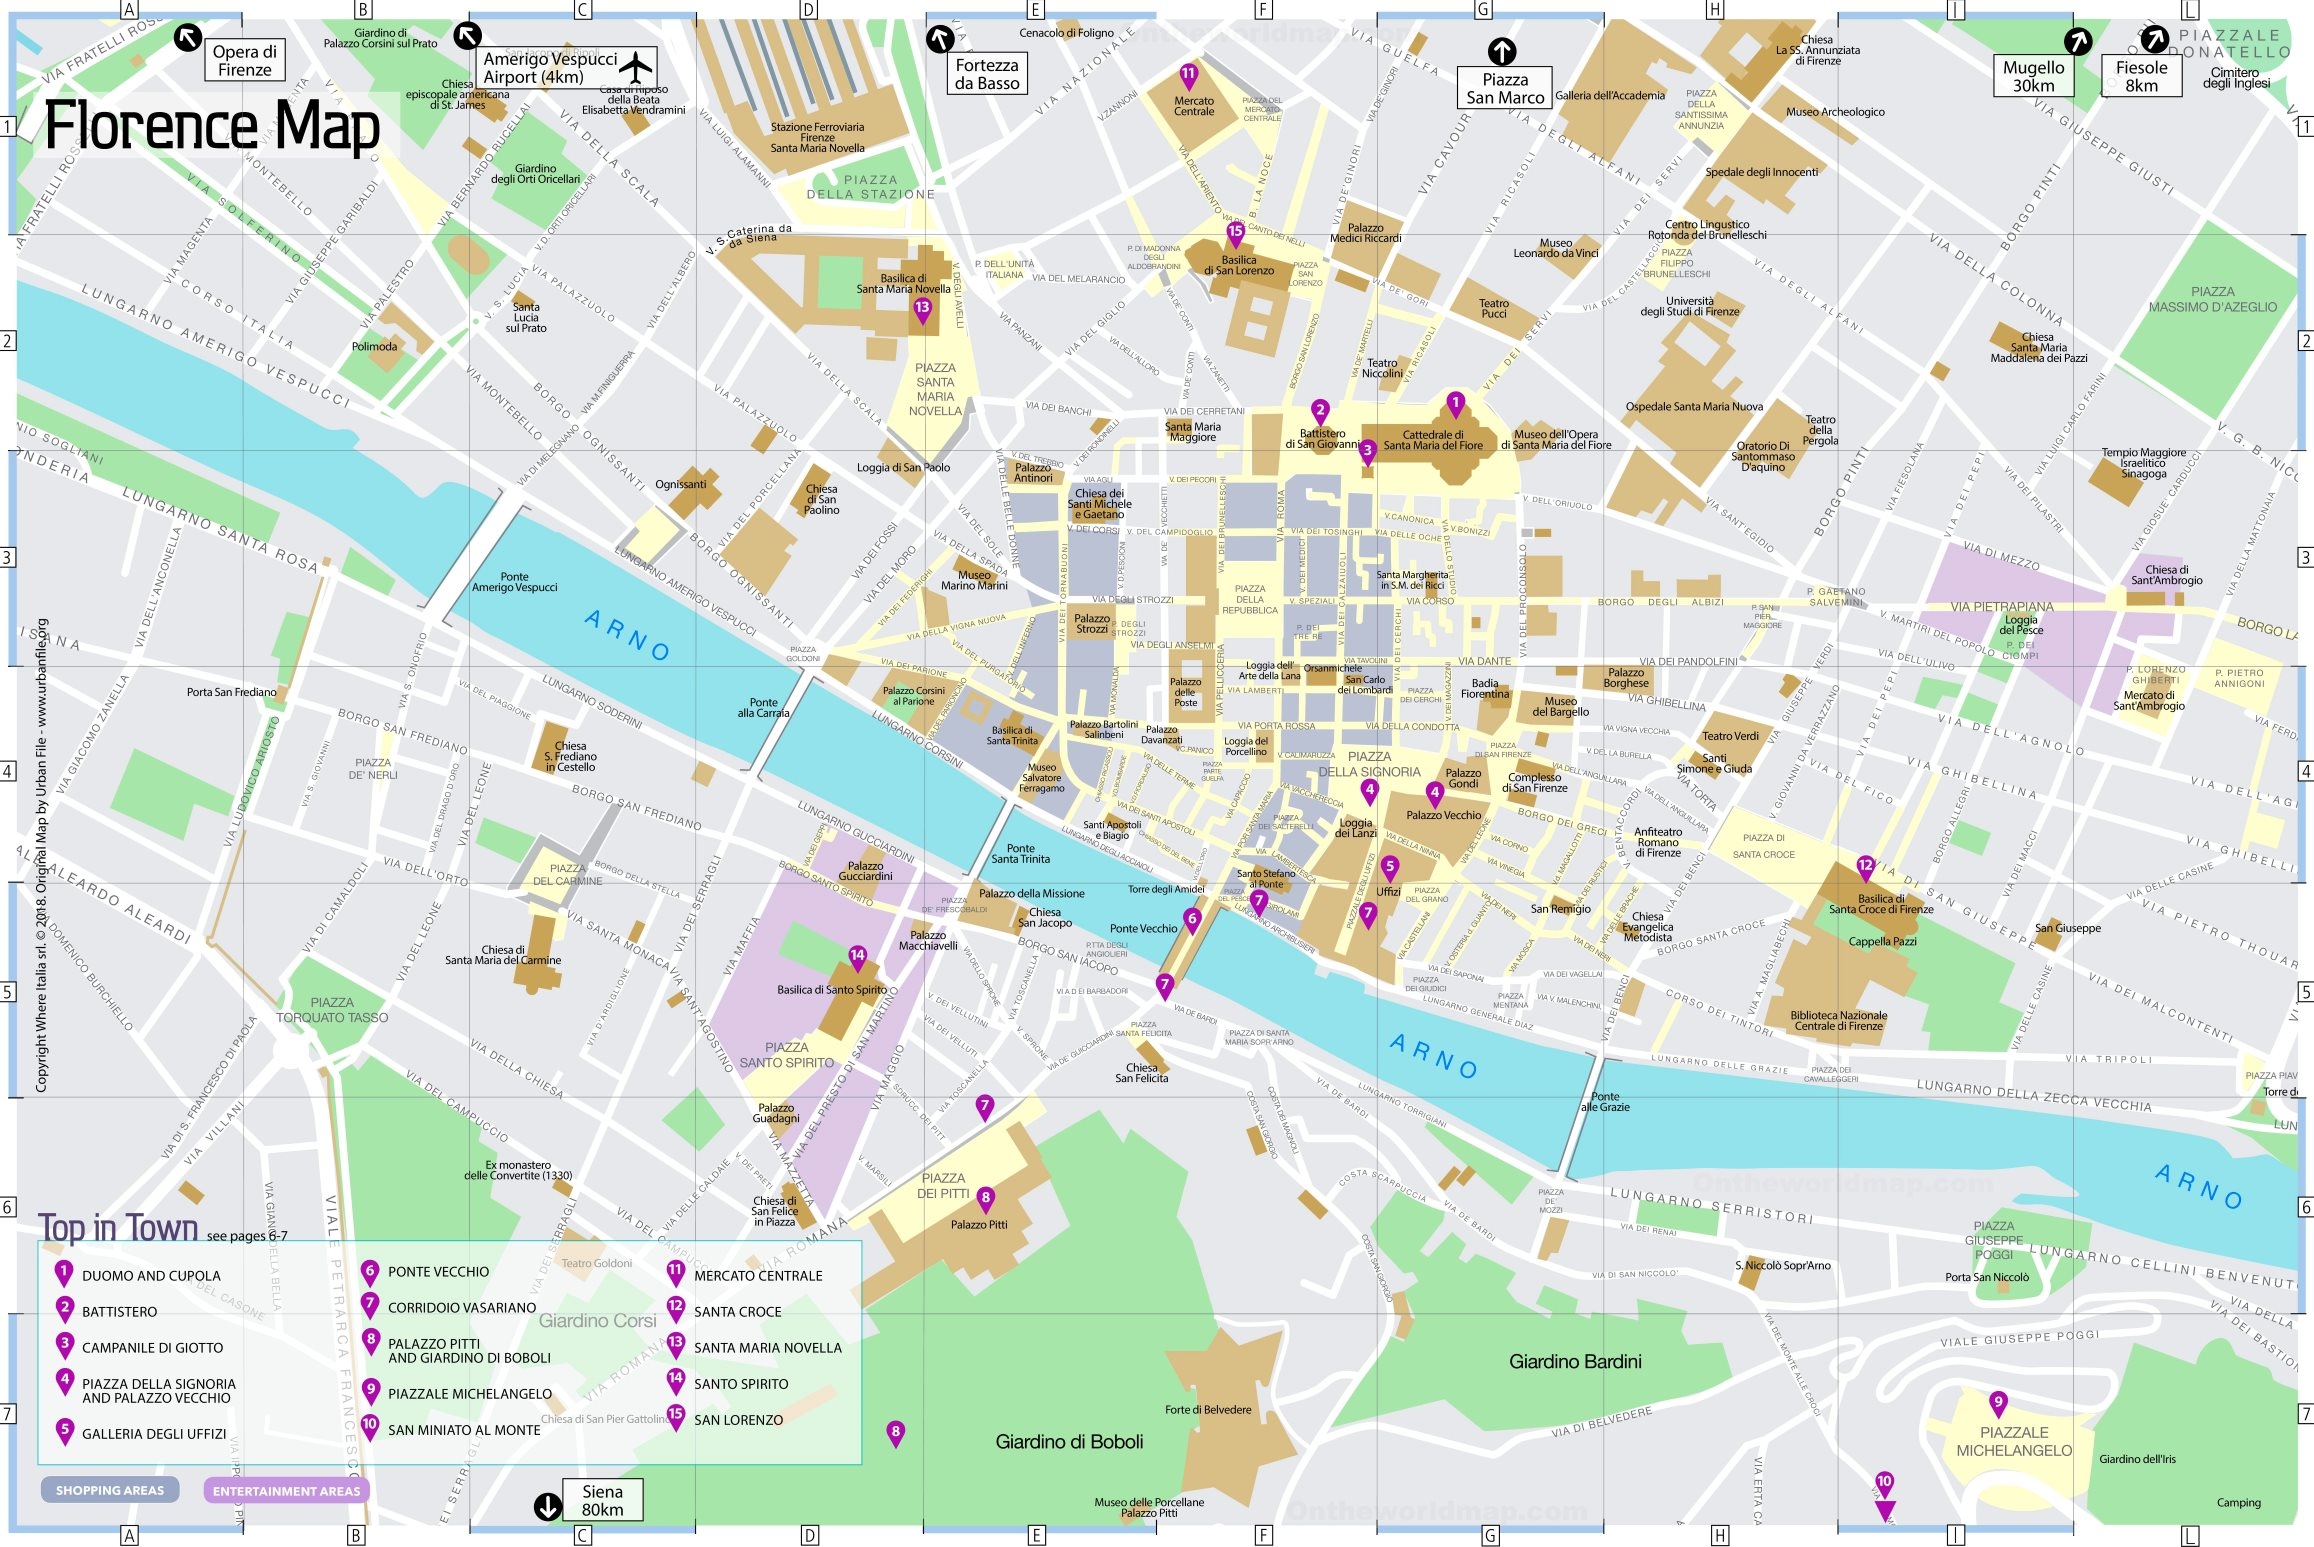Click map pin 14 at Basilica di Santo Spirito
The image size is (2314, 1547).
point(857,956)
